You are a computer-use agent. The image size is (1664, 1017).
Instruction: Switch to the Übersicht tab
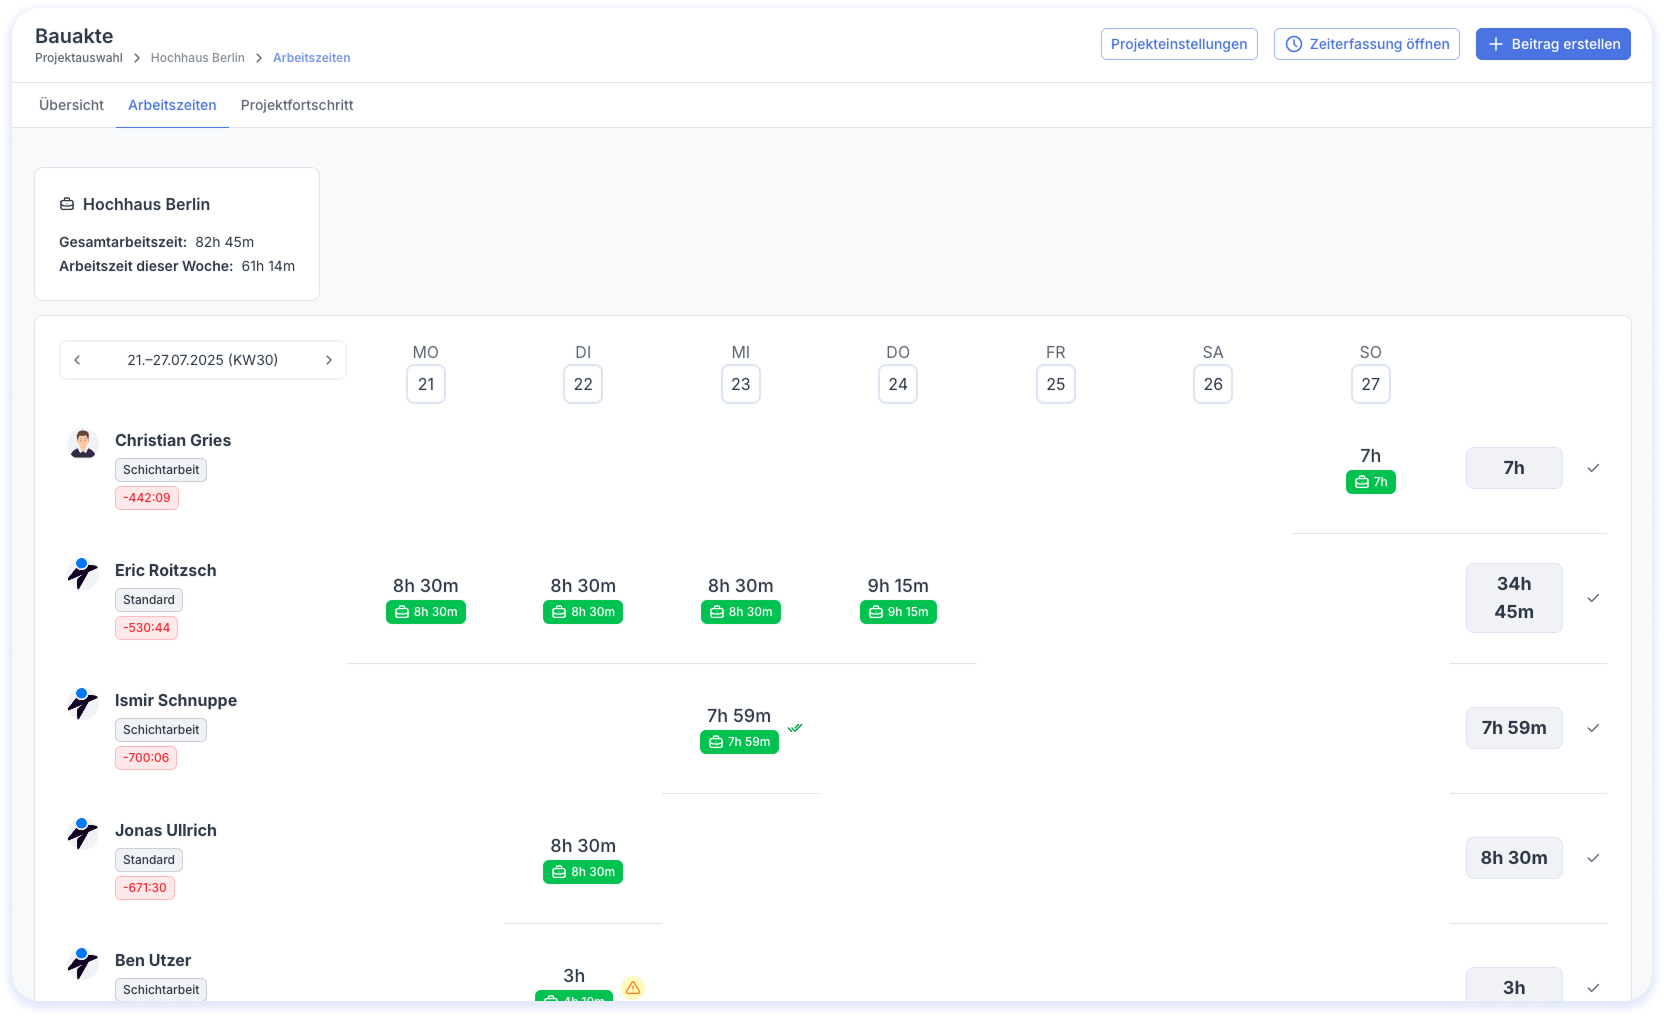pos(71,105)
